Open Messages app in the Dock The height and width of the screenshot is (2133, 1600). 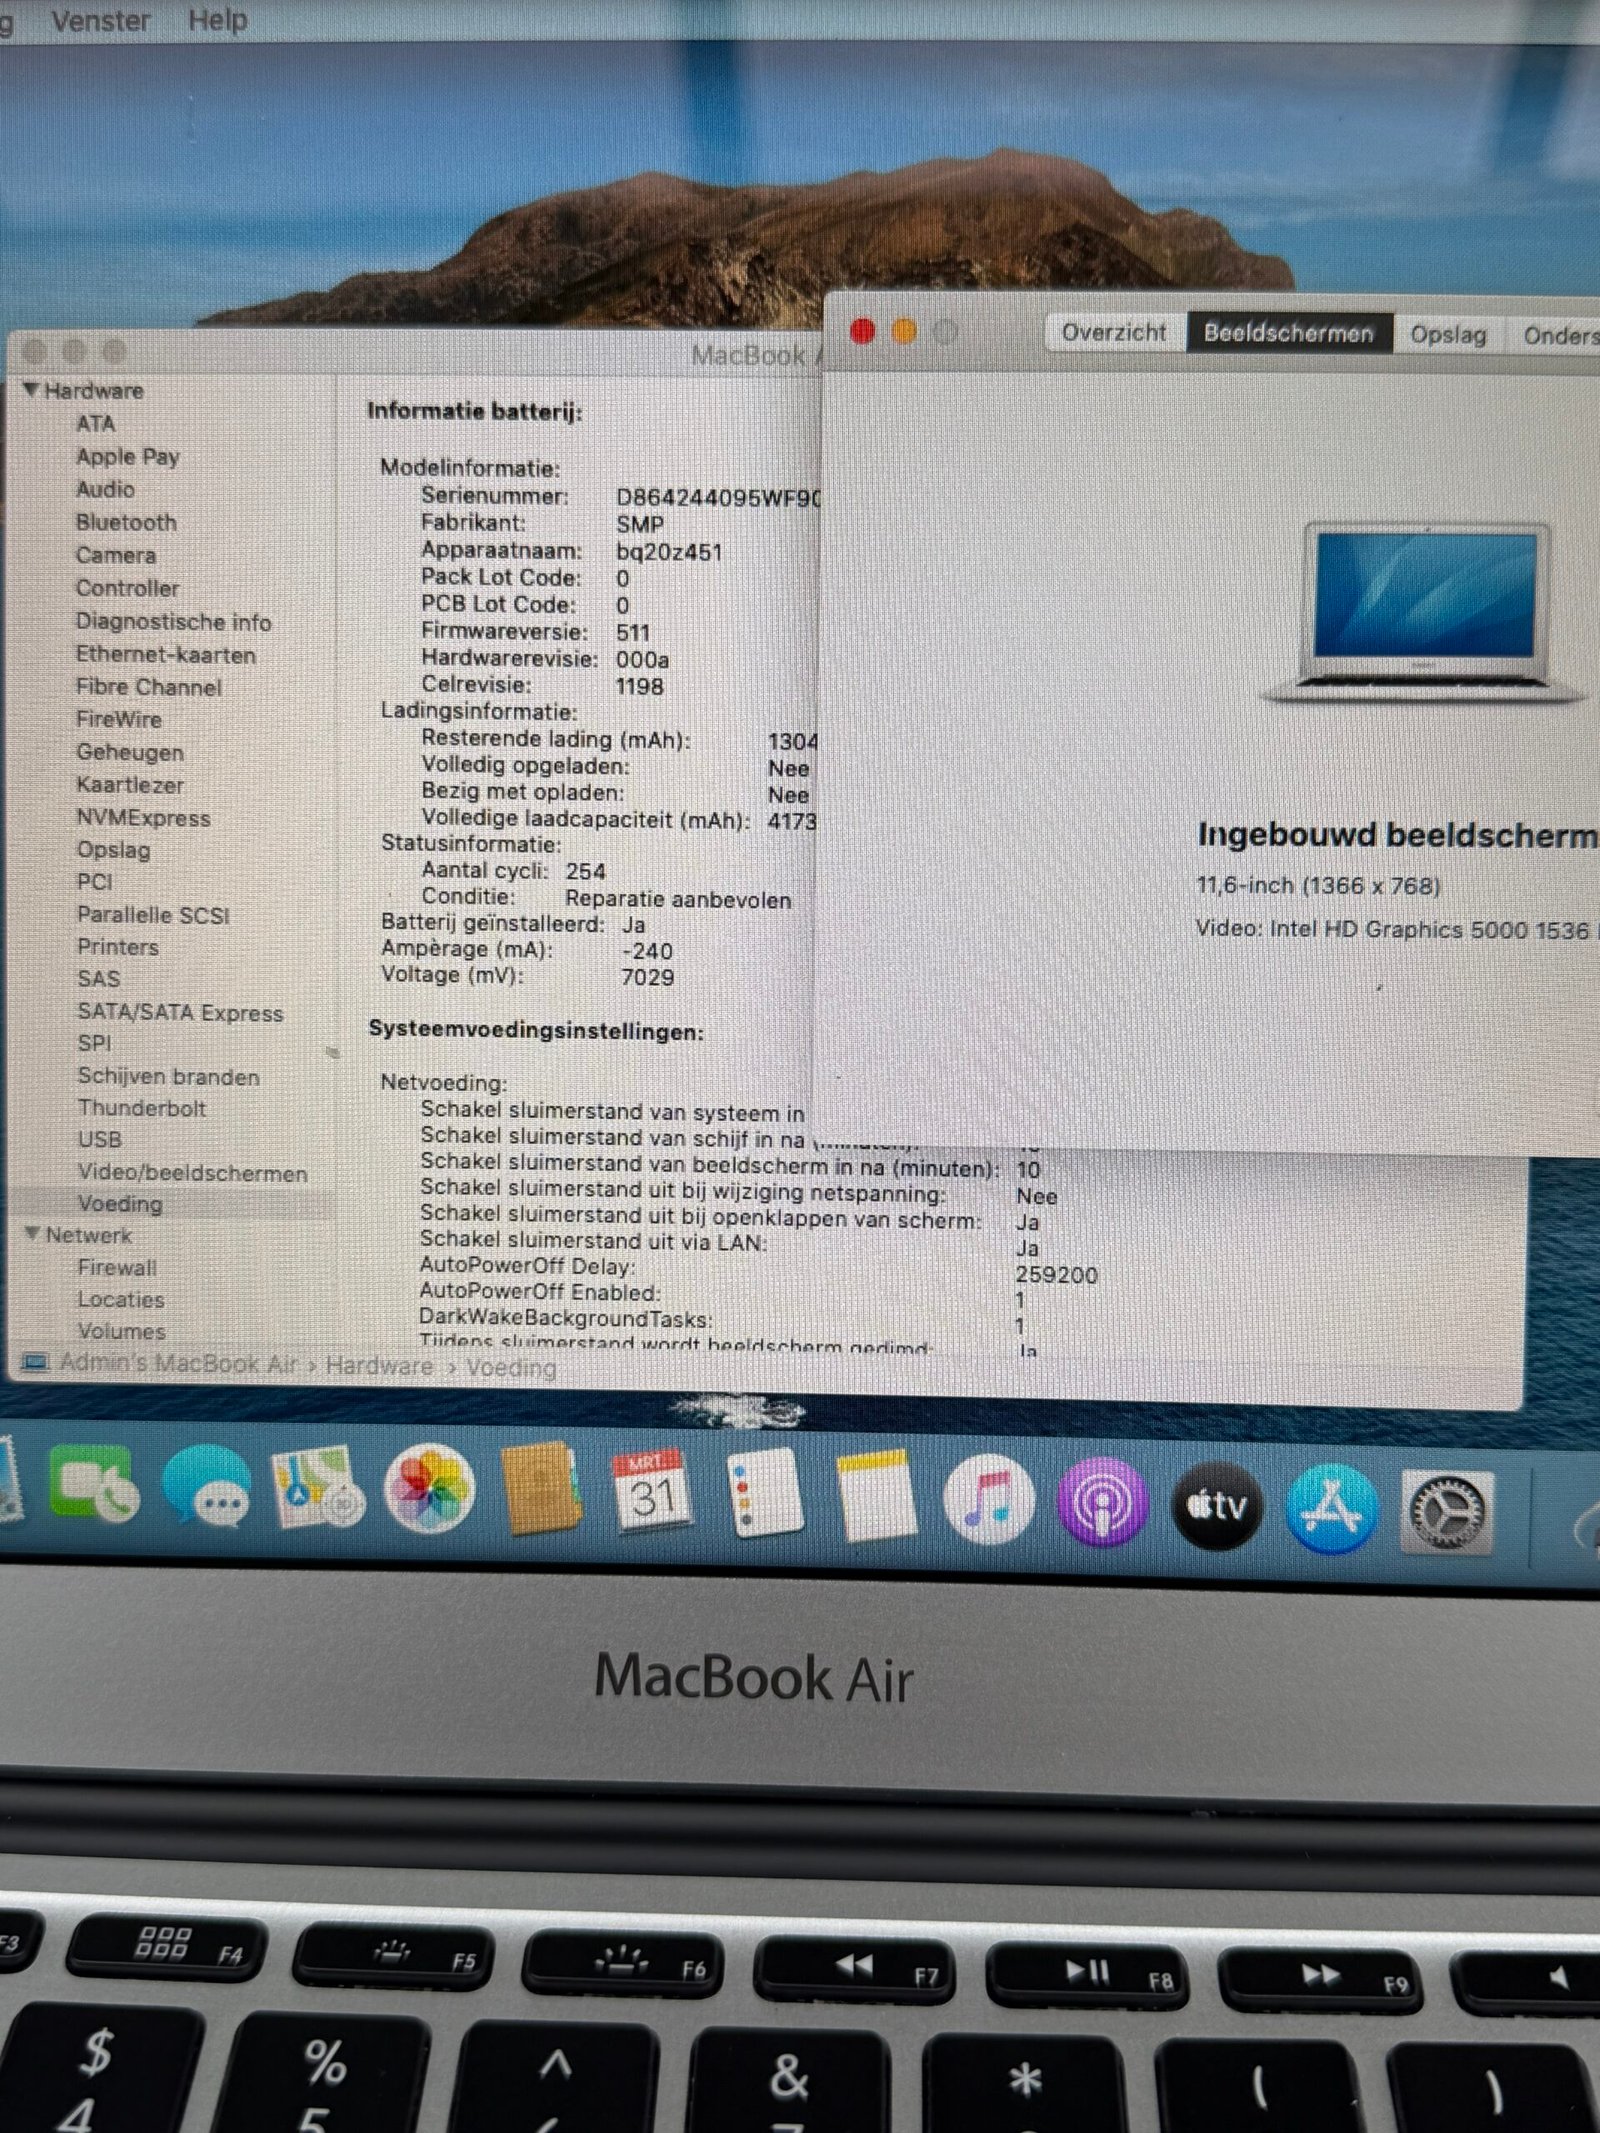pos(207,1486)
